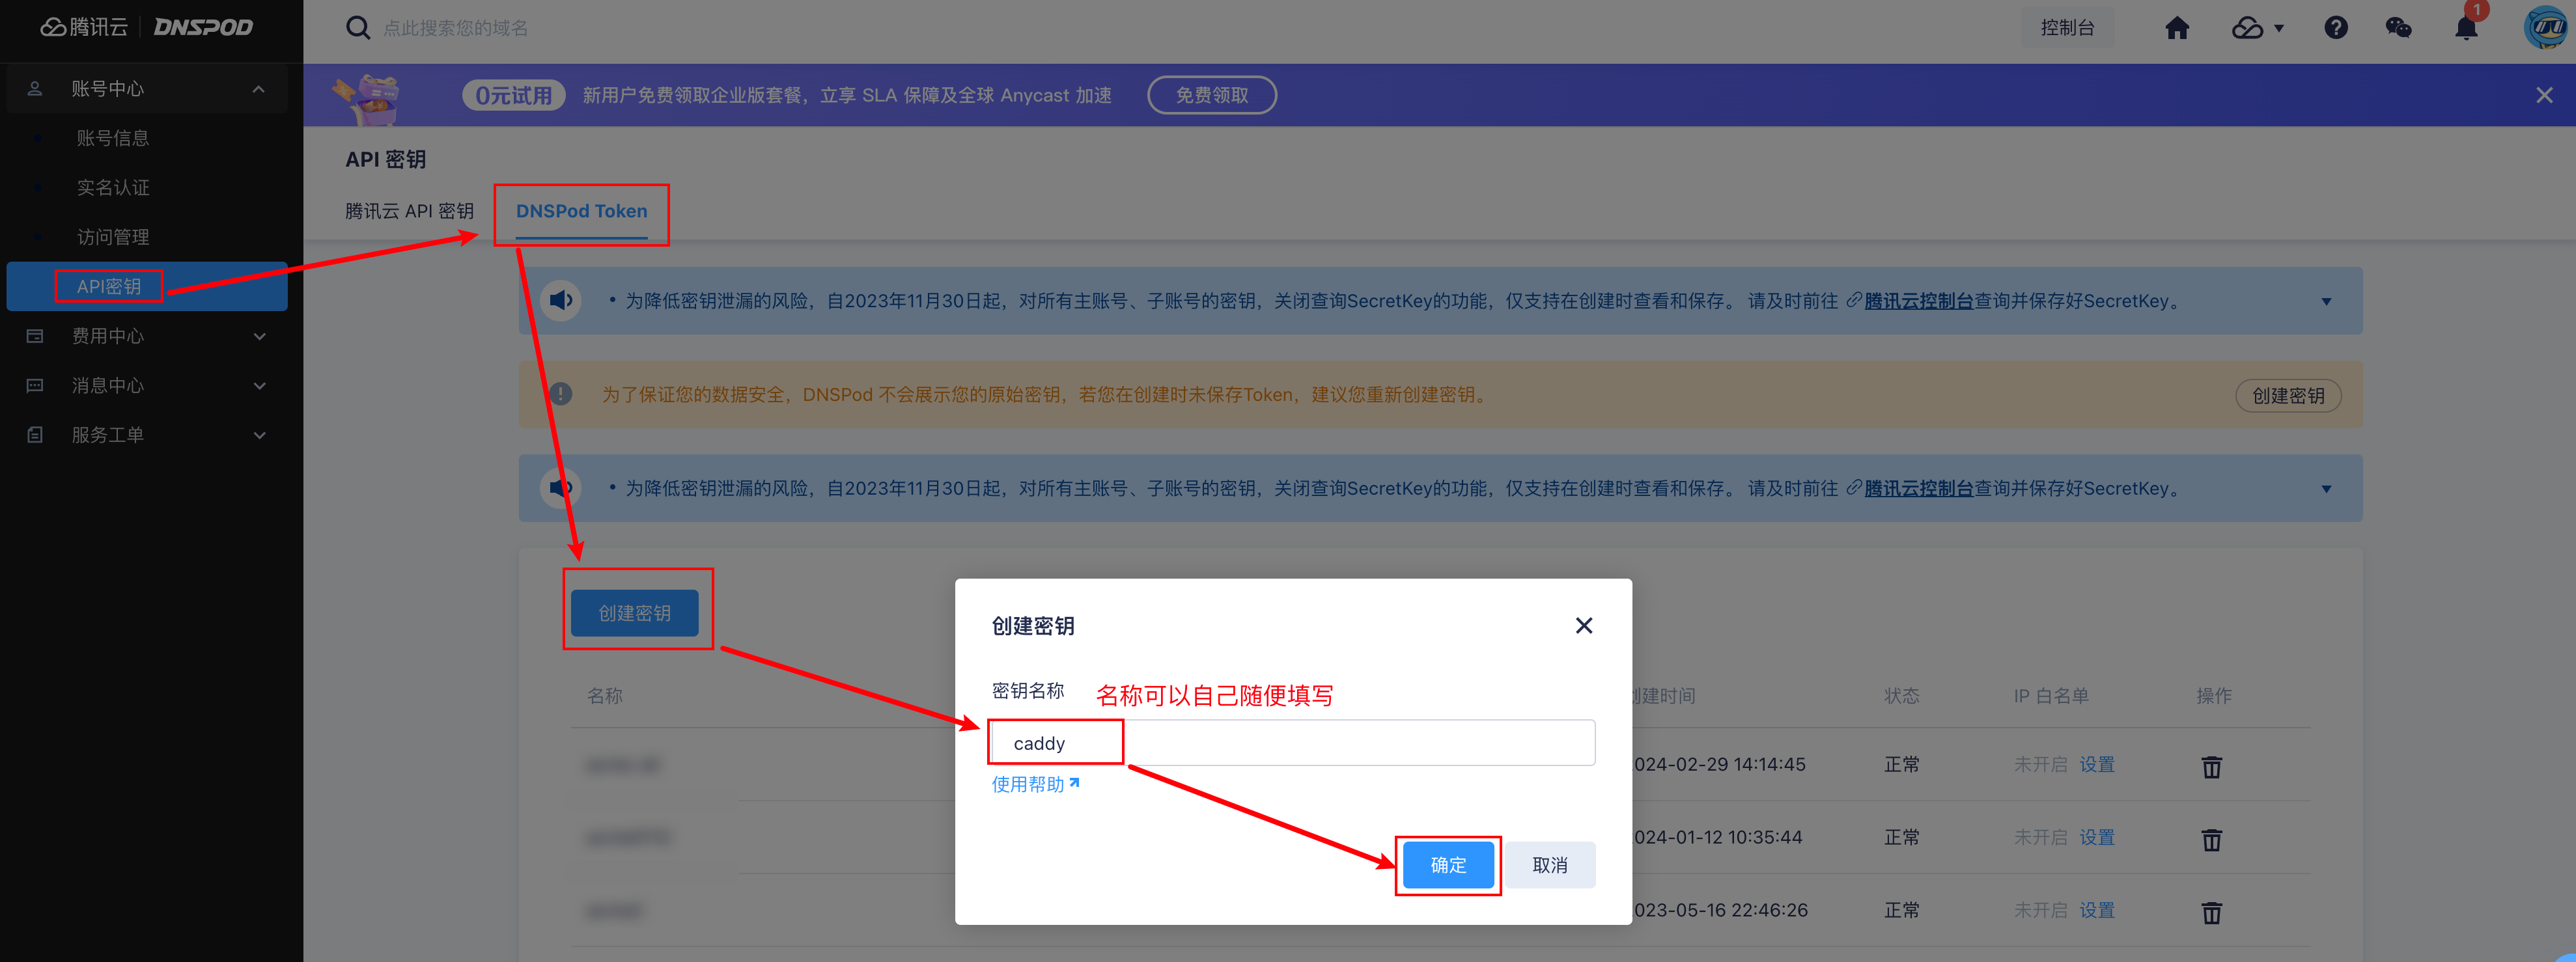This screenshot has height=962, width=2576.
Task: Open the help question mark icon
Action: [x=2336, y=28]
